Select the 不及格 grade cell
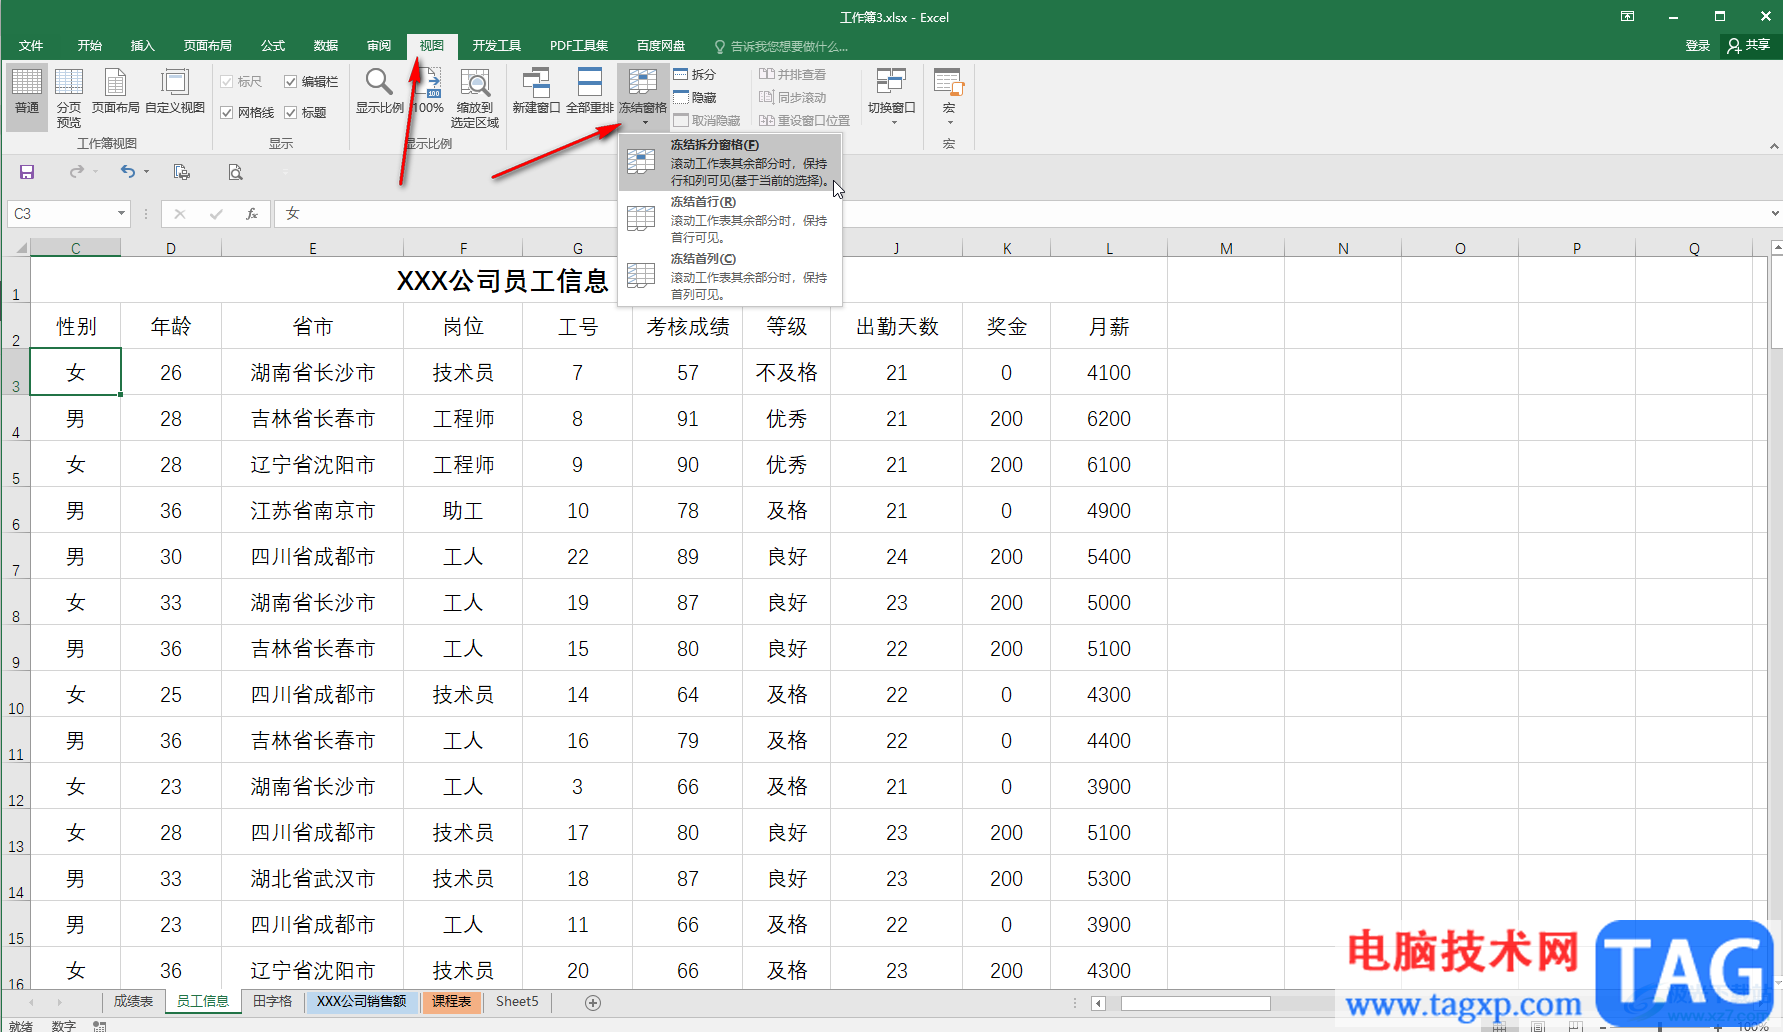The width and height of the screenshot is (1783, 1032). coord(786,372)
